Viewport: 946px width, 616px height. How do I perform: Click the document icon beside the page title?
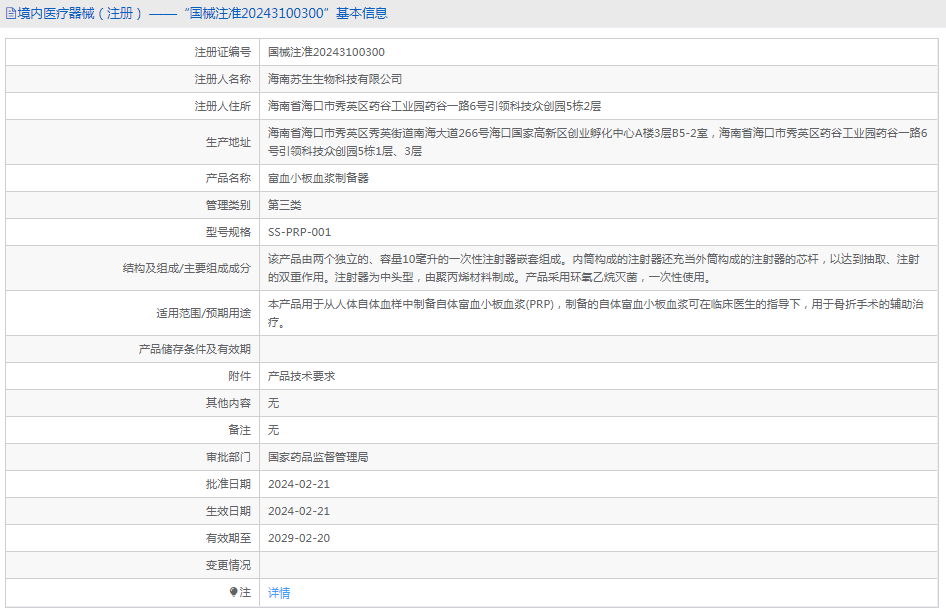(x=11, y=13)
